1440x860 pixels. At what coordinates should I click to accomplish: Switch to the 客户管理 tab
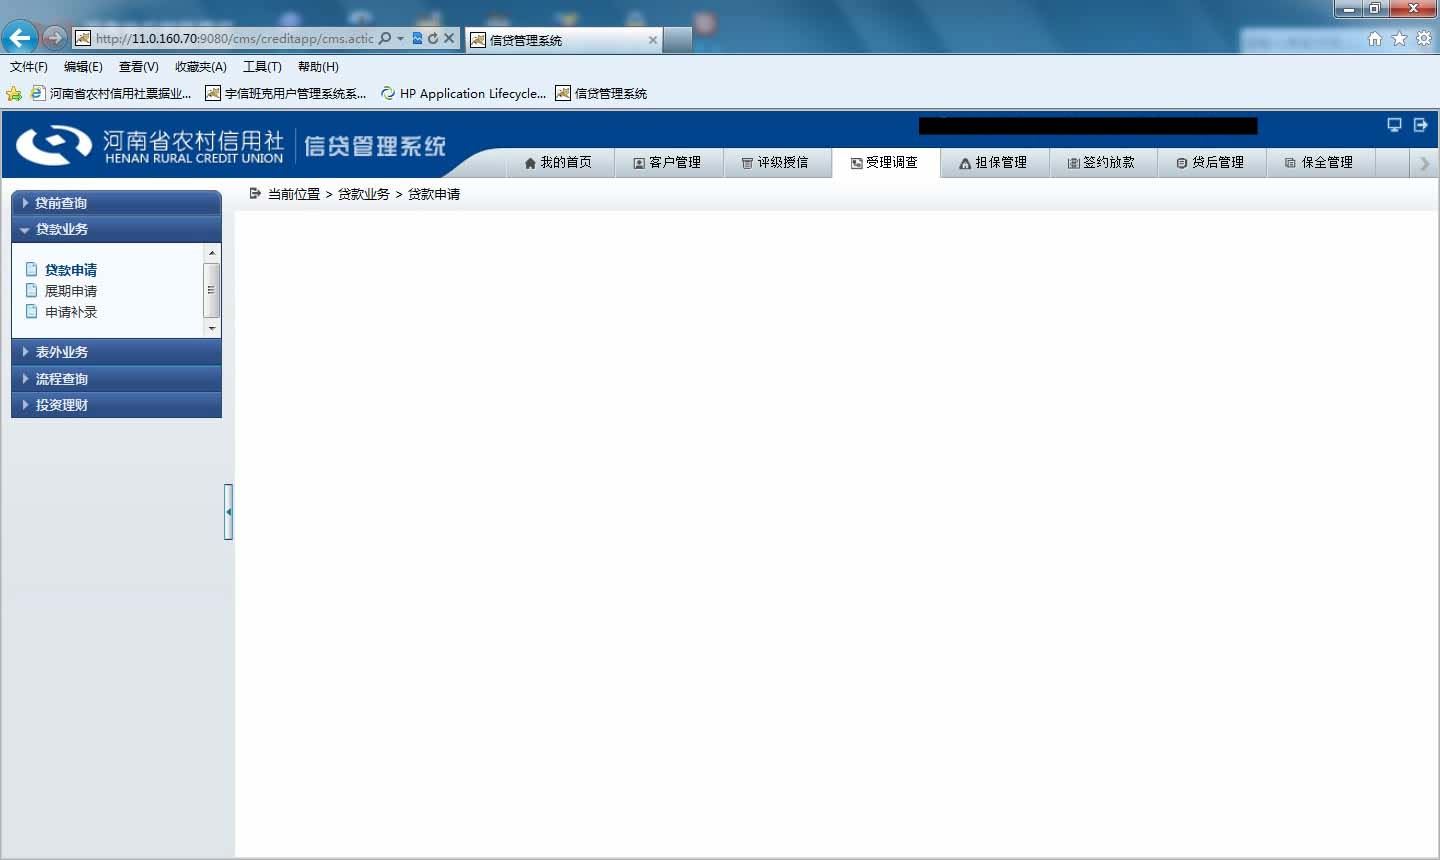tap(667, 162)
